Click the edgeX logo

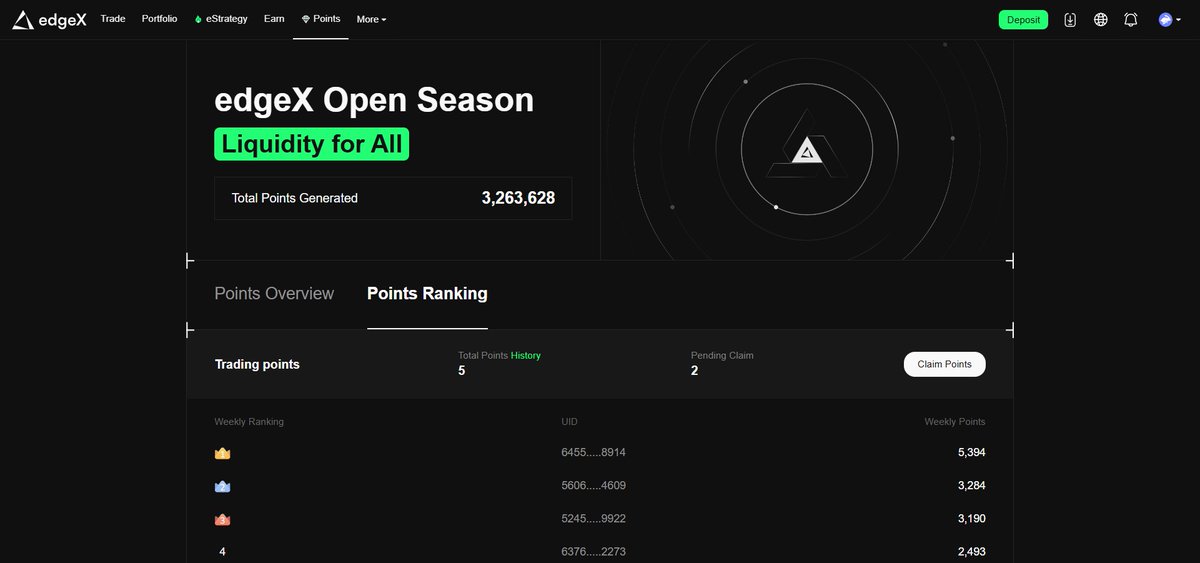tap(49, 20)
